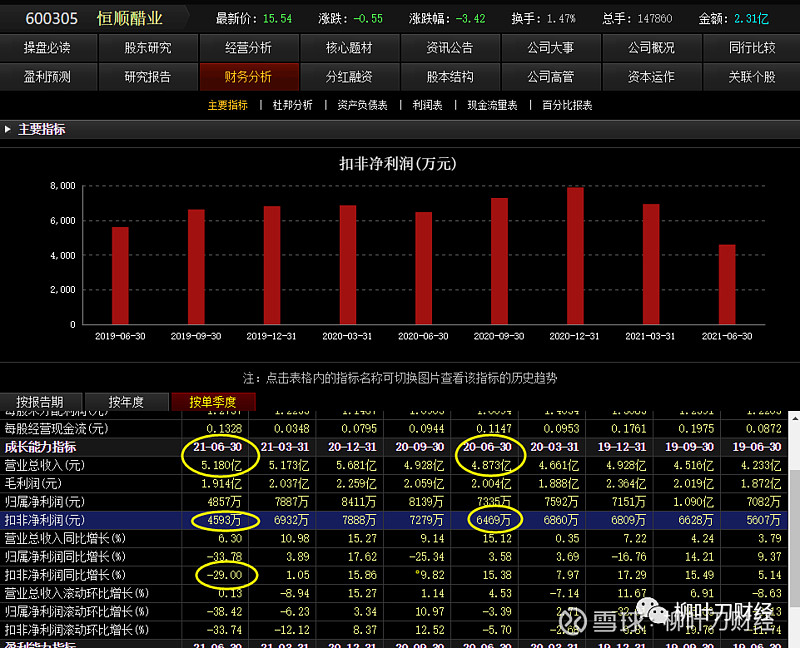Open the 操盘必读 tab
This screenshot has height=648, width=800.
click(47, 48)
